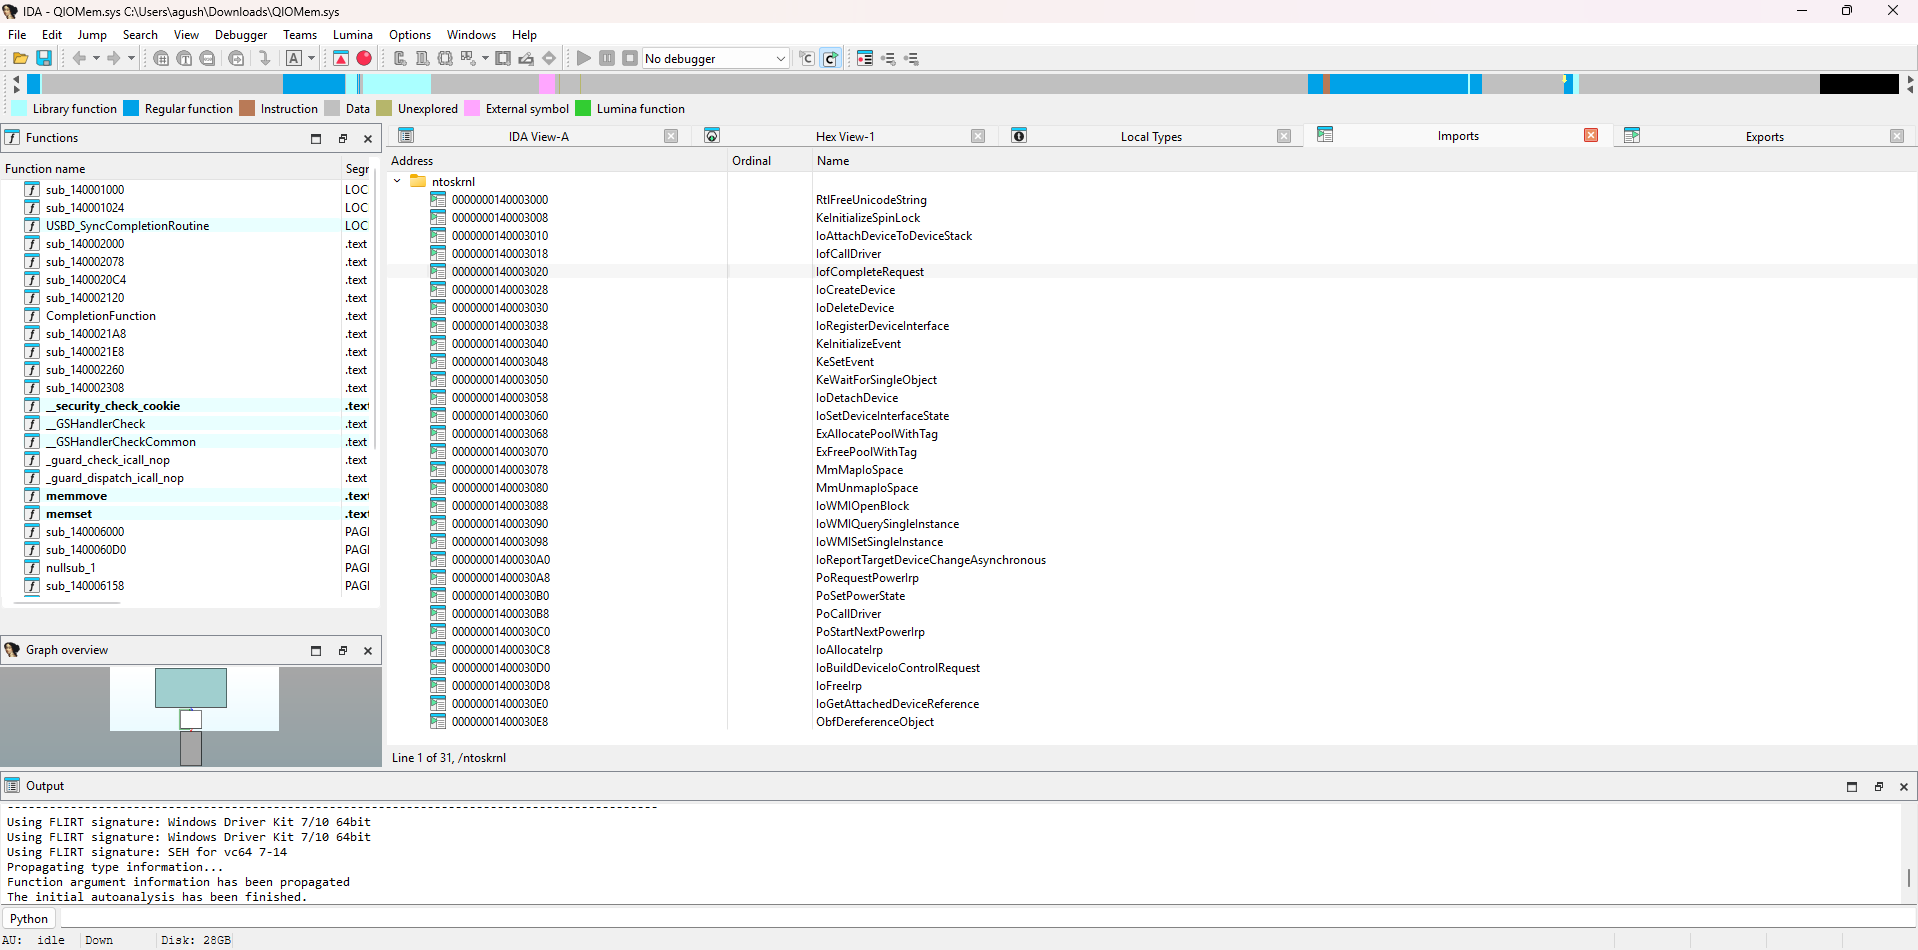1918x950 pixels.
Task: Click the rightmost tracing toolbar icon
Action: click(x=911, y=59)
